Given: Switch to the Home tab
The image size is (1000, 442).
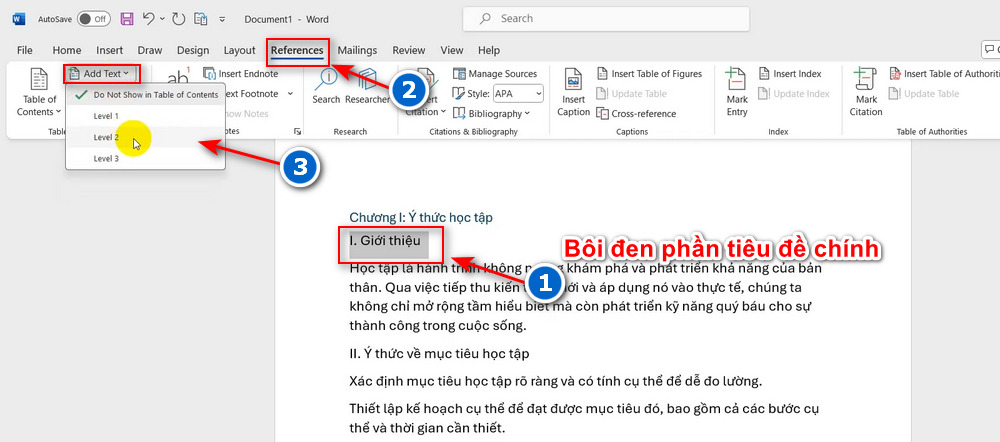Looking at the screenshot, I should (67, 50).
